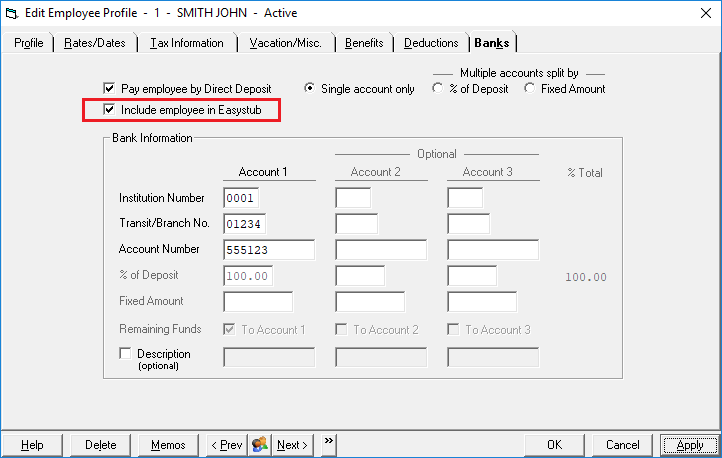Image resolution: width=722 pixels, height=458 pixels.
Task: Enable the optional Description checkbox
Action: [125, 353]
